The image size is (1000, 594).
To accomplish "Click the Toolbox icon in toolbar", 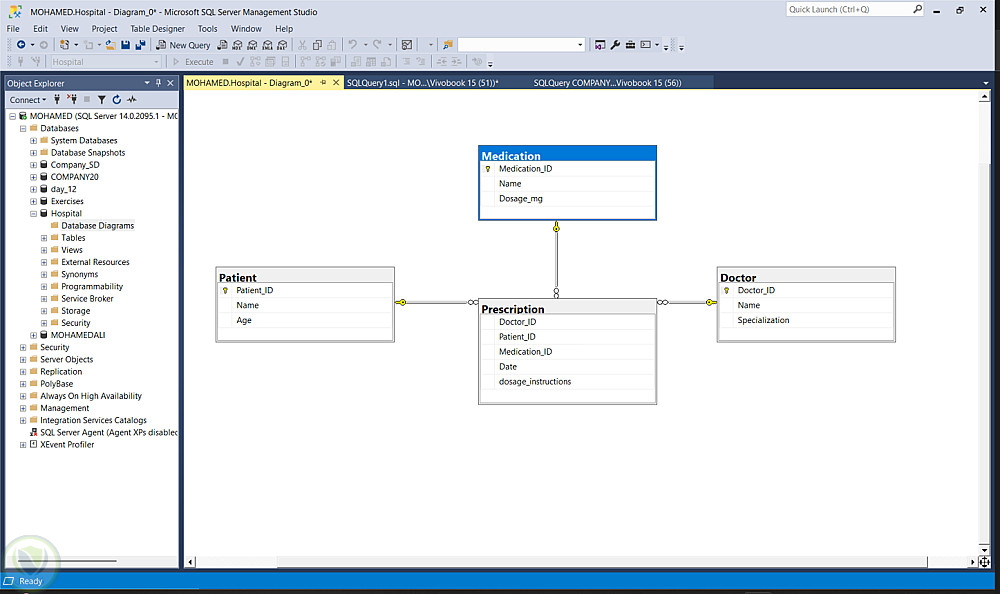I will pyautogui.click(x=630, y=45).
